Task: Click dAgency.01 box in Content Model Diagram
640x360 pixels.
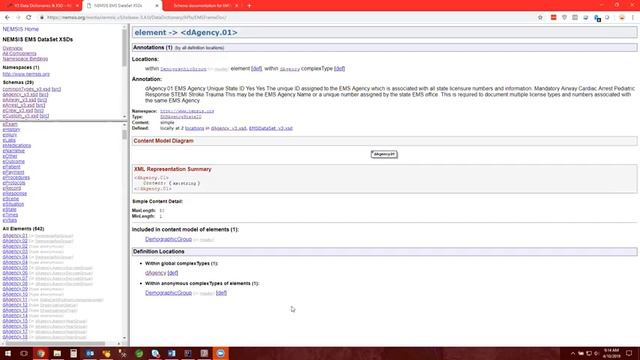Action: click(384, 154)
